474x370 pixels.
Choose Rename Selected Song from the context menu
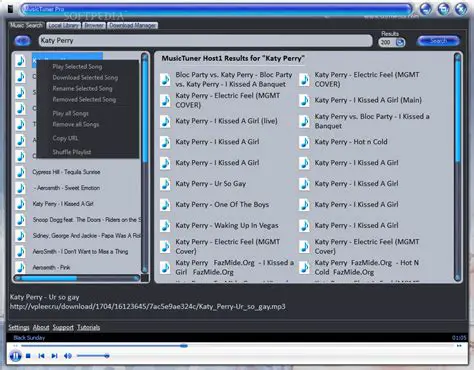(x=82, y=89)
